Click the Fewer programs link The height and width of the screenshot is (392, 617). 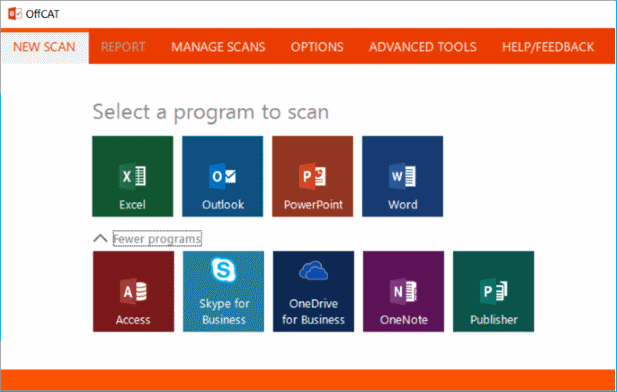[x=157, y=239]
